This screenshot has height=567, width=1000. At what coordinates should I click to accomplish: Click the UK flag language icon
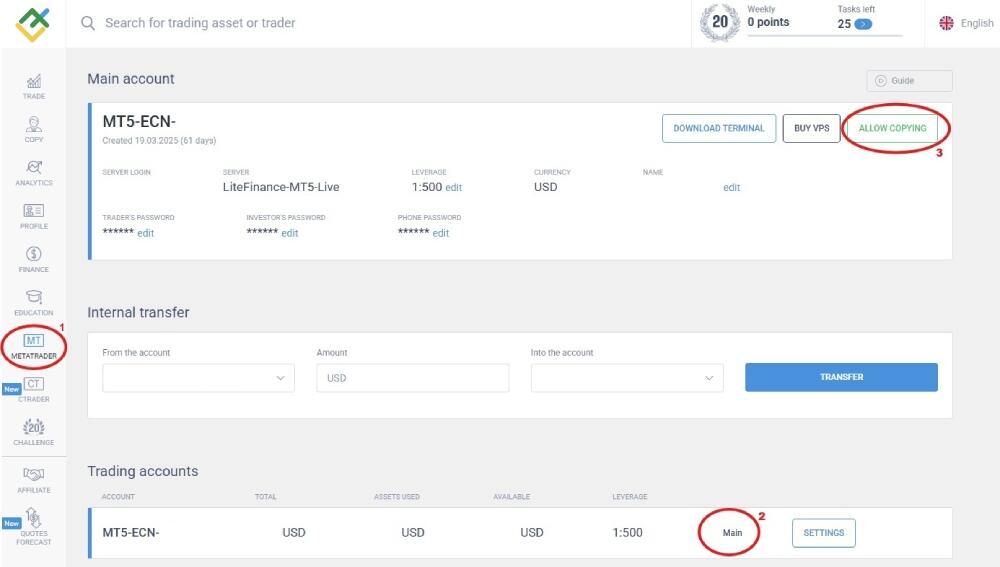point(946,23)
